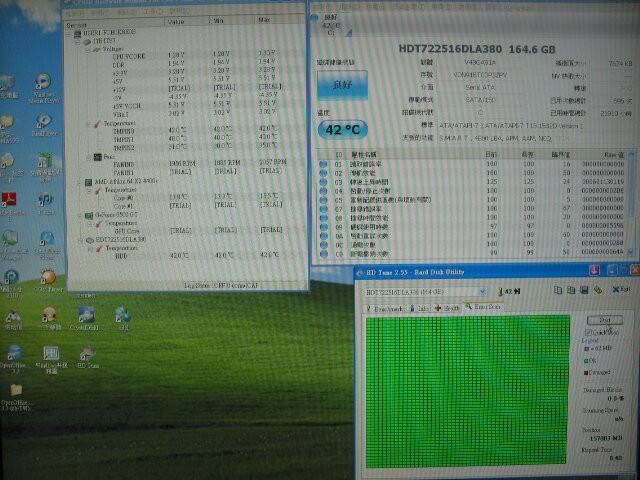Collapse the motherboard Temperatures node
Screen dimensions: 640x480
[88, 124]
